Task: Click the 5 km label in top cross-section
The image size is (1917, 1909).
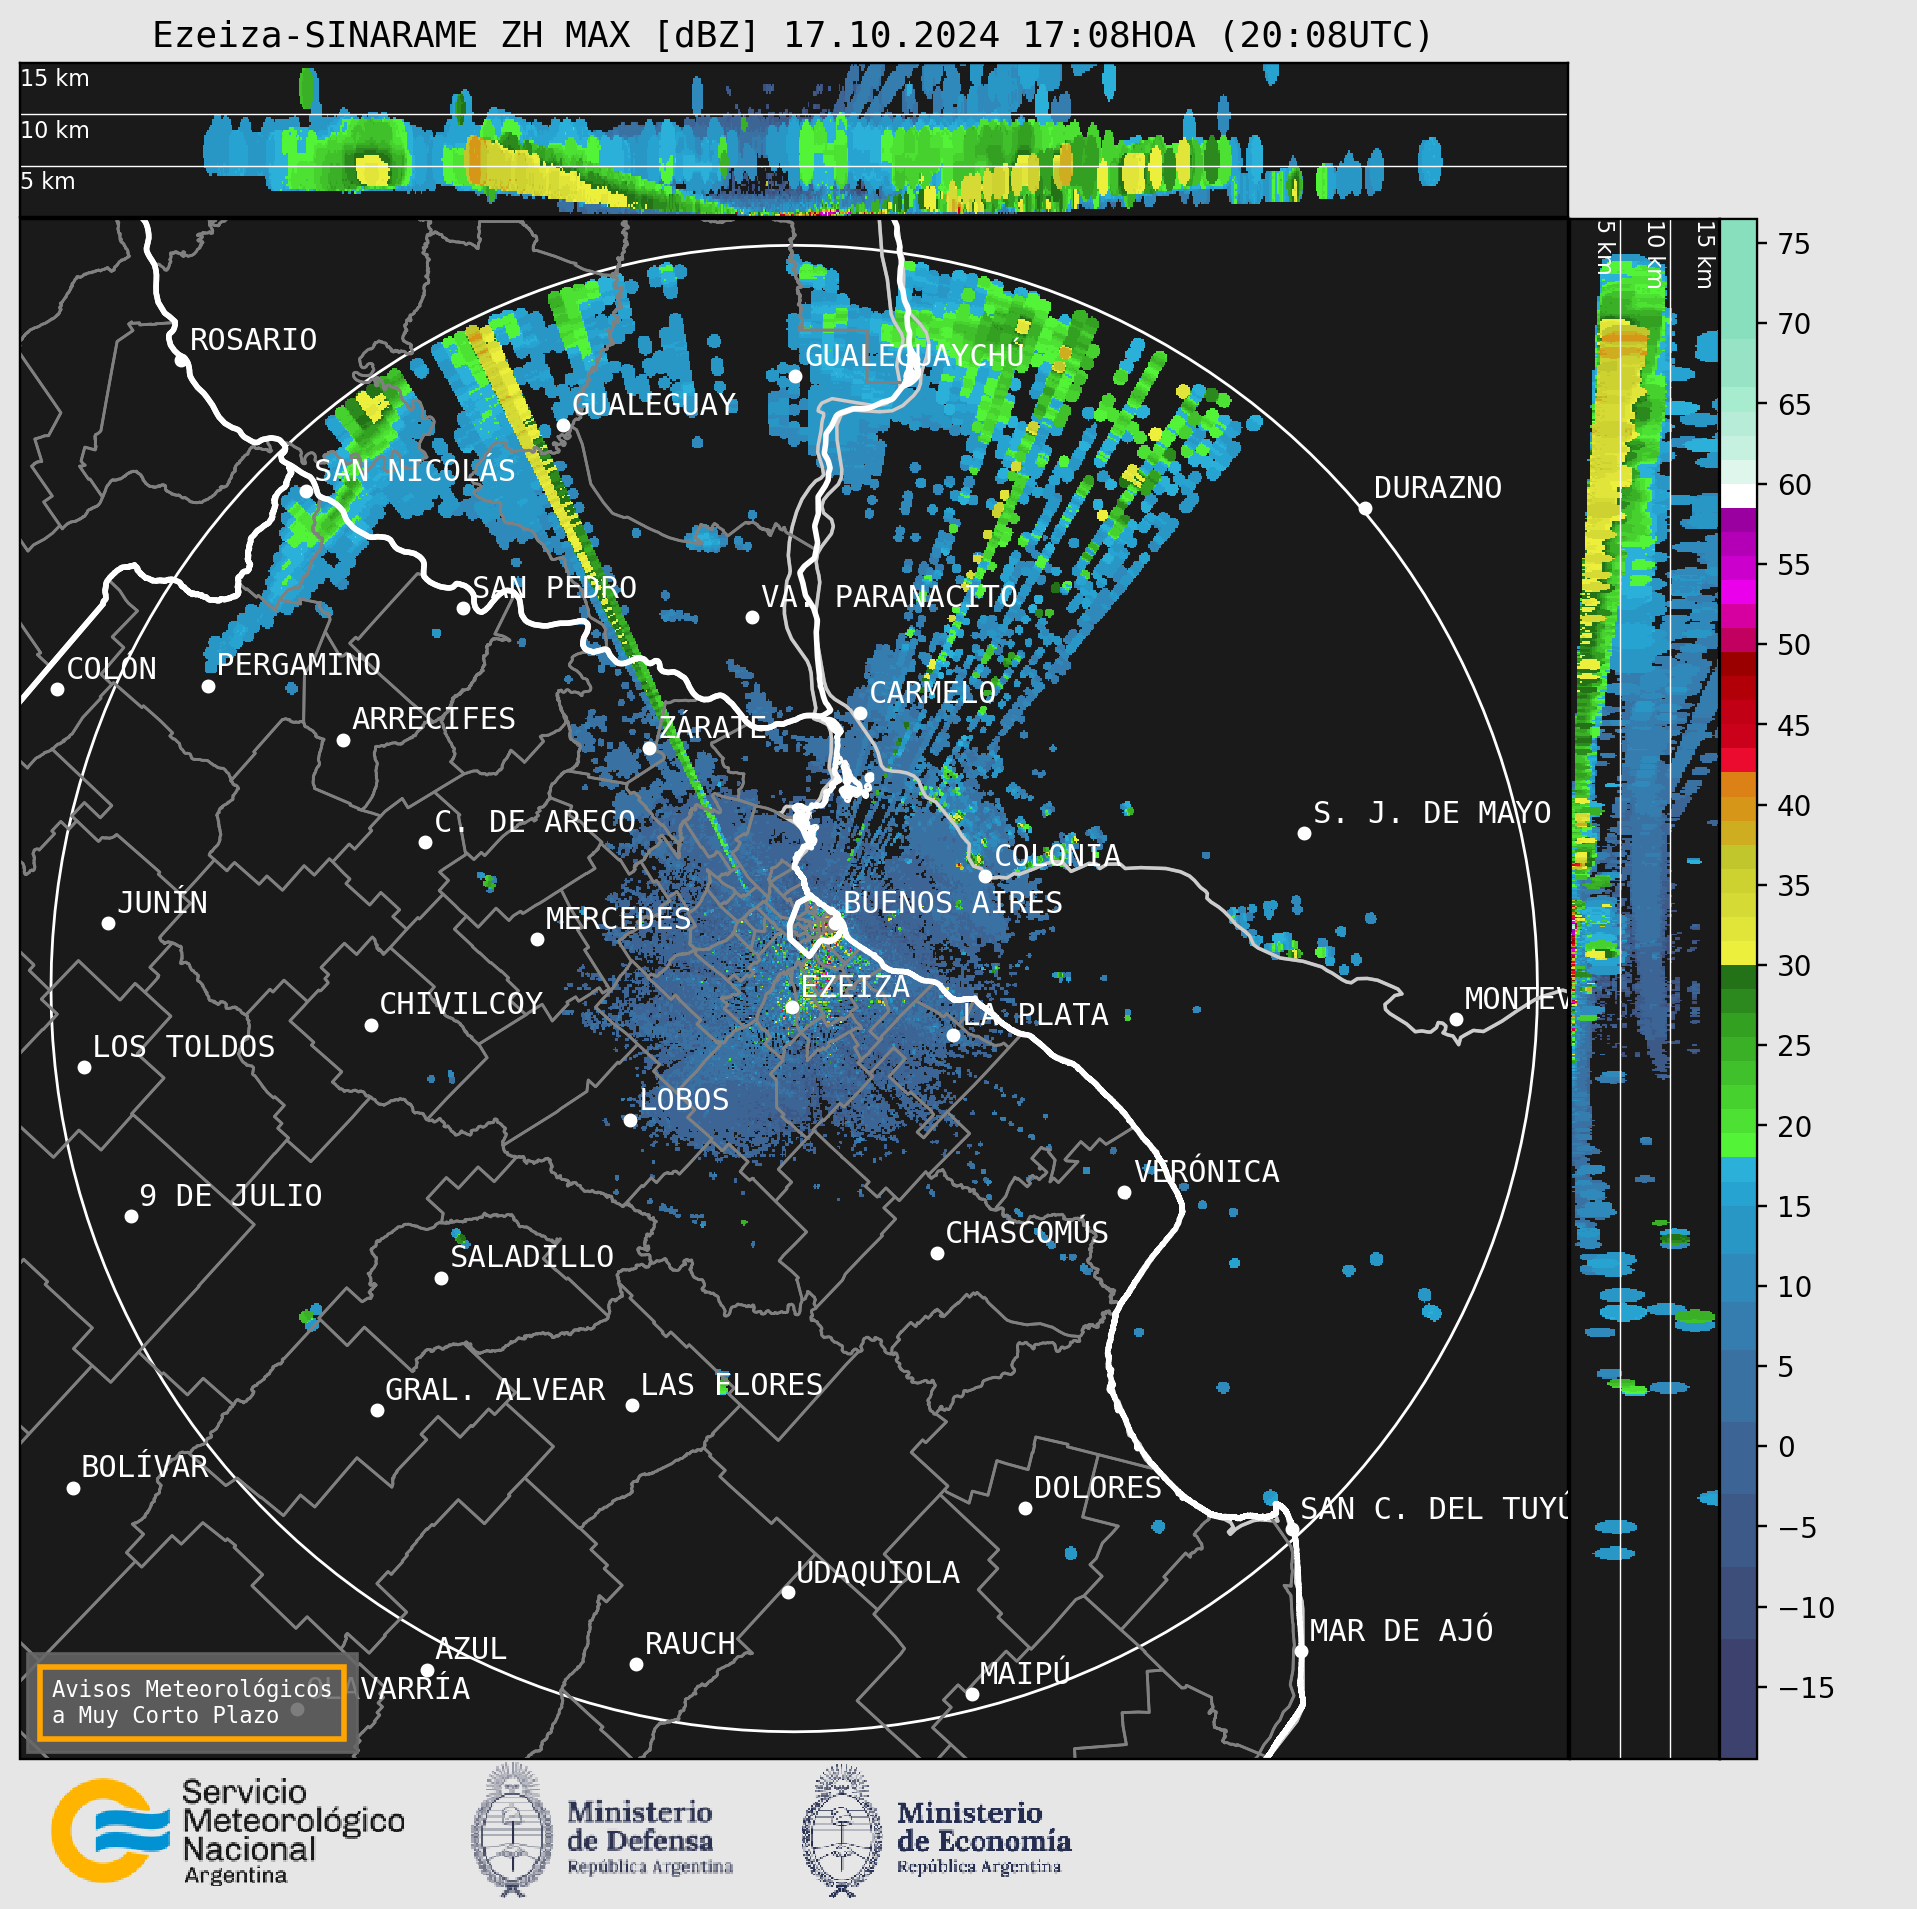Action: tap(48, 181)
